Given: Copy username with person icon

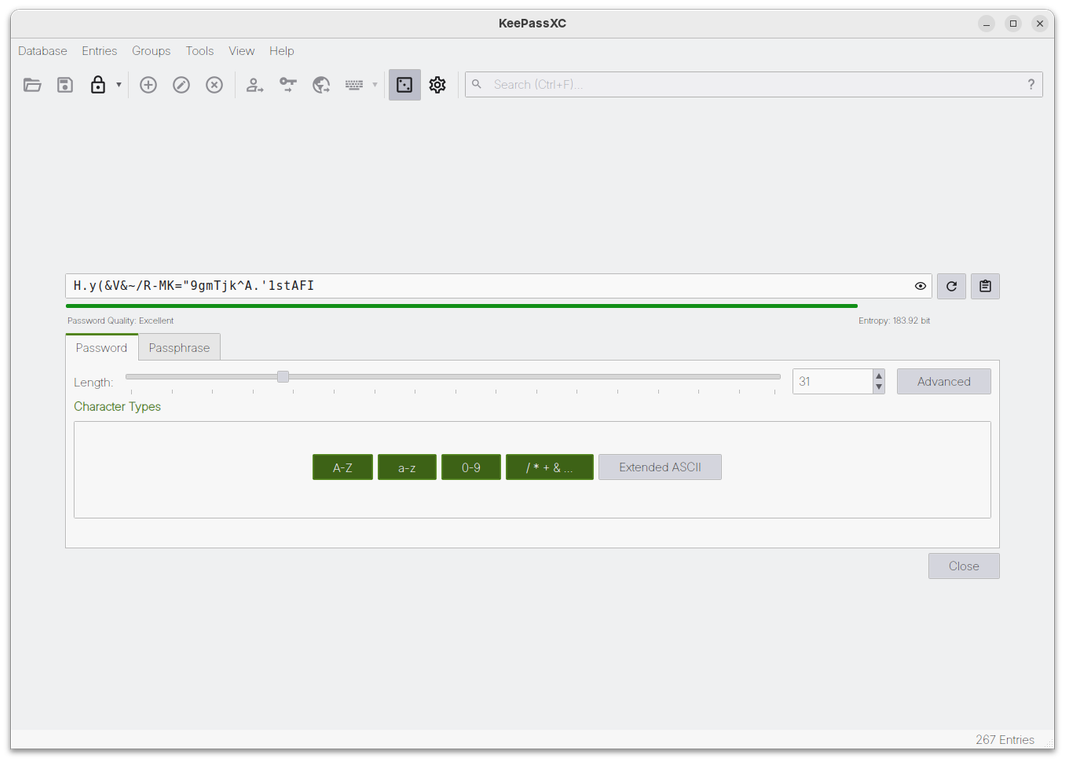Looking at the screenshot, I should [x=255, y=85].
